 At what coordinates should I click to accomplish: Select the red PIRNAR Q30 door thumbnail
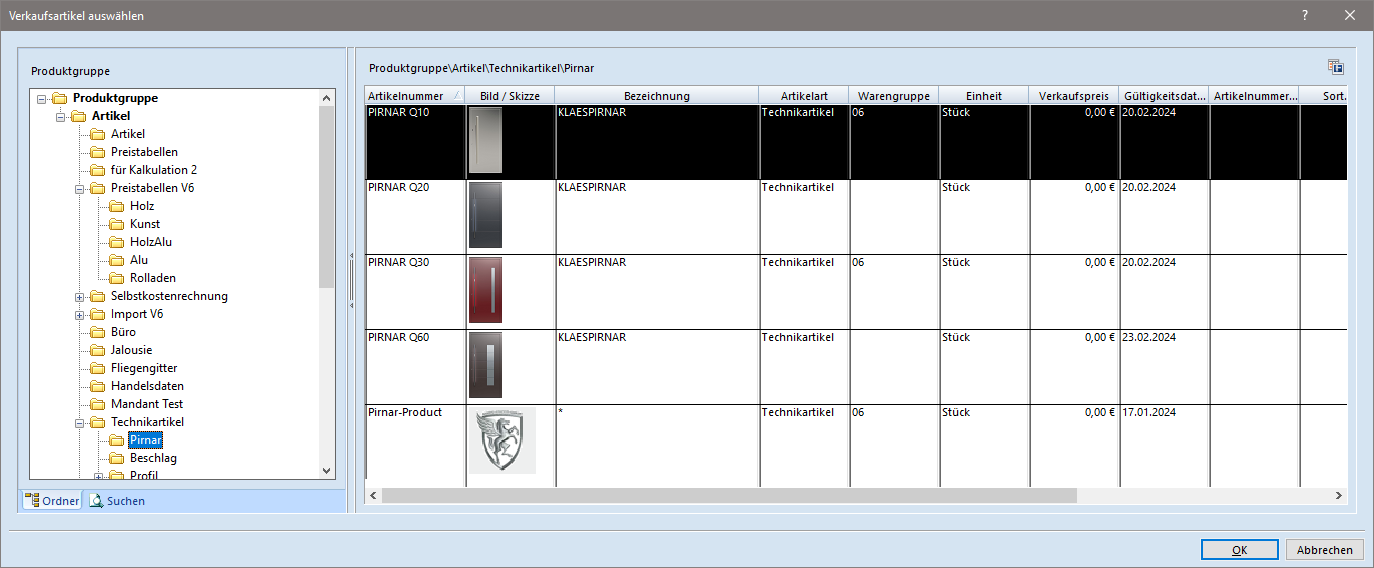click(485, 290)
